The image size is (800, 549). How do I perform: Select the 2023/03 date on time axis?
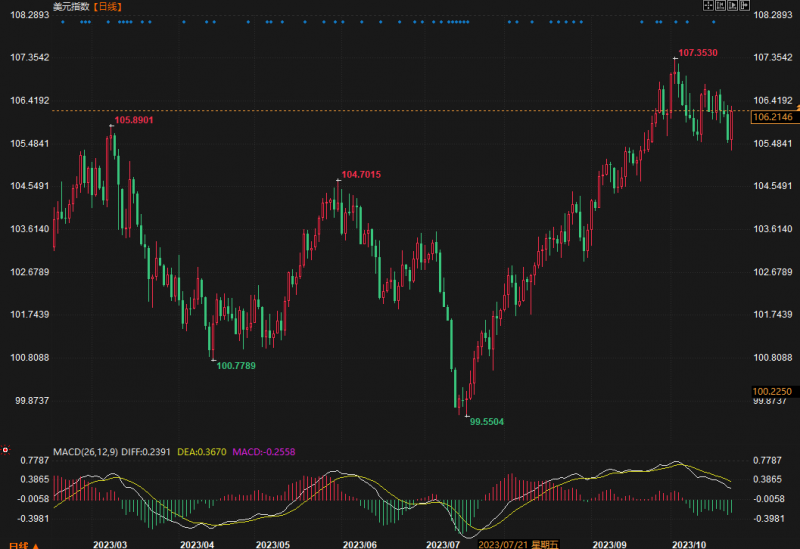(109, 544)
